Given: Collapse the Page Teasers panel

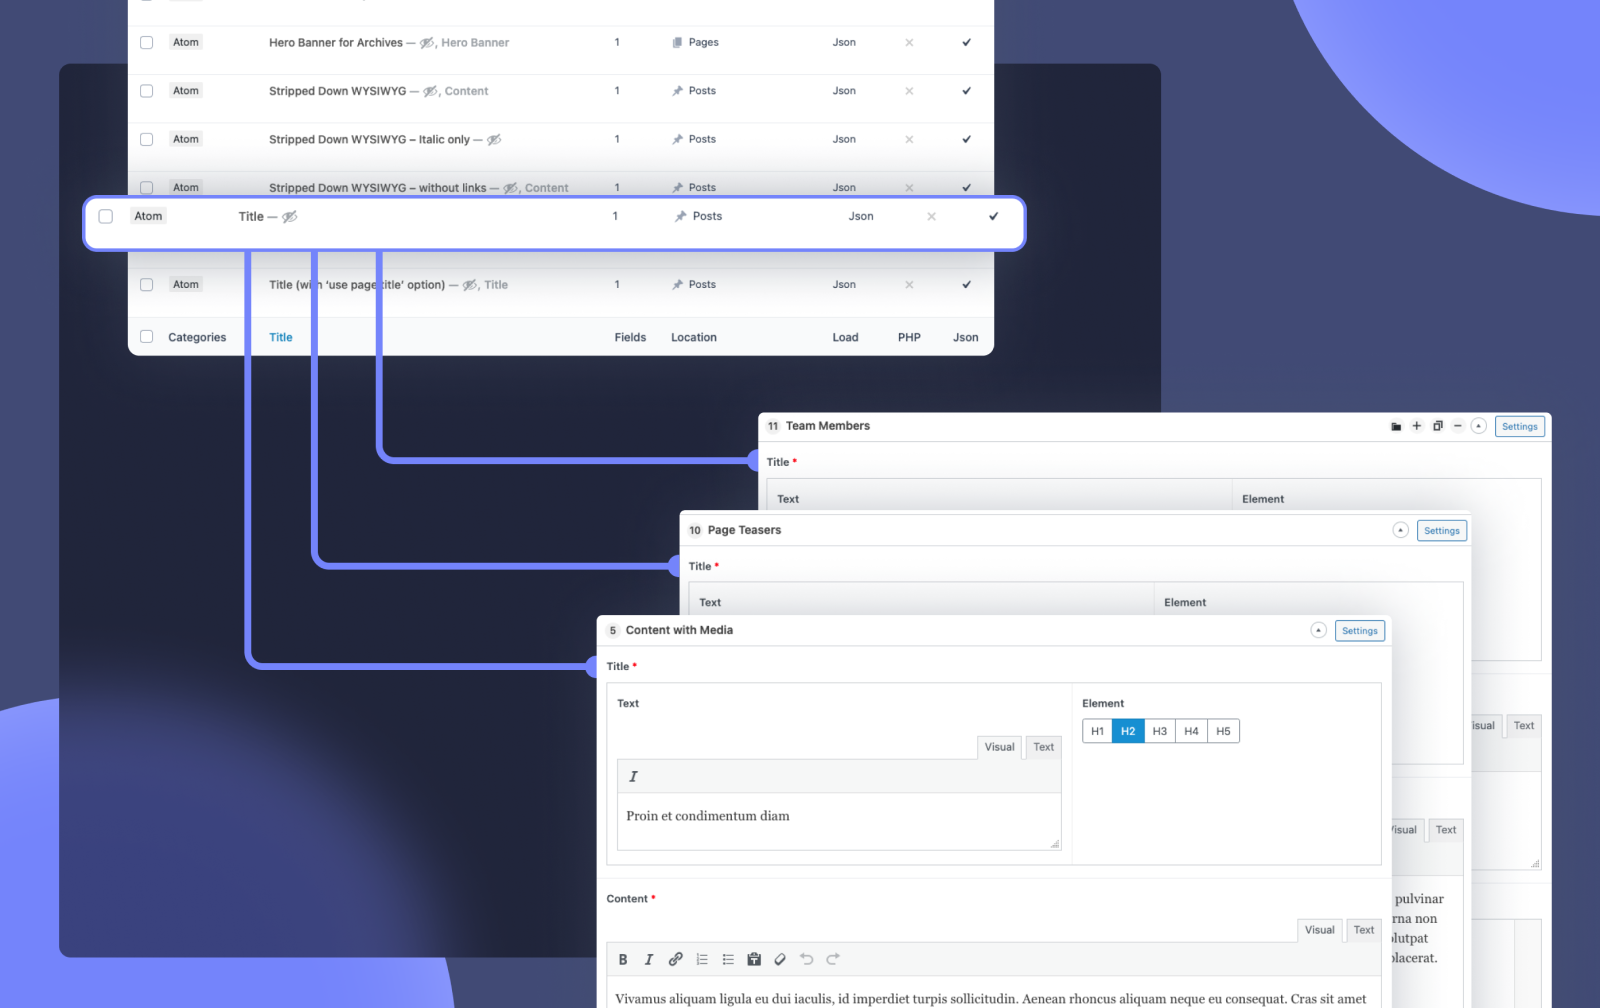Looking at the screenshot, I should 1399,530.
